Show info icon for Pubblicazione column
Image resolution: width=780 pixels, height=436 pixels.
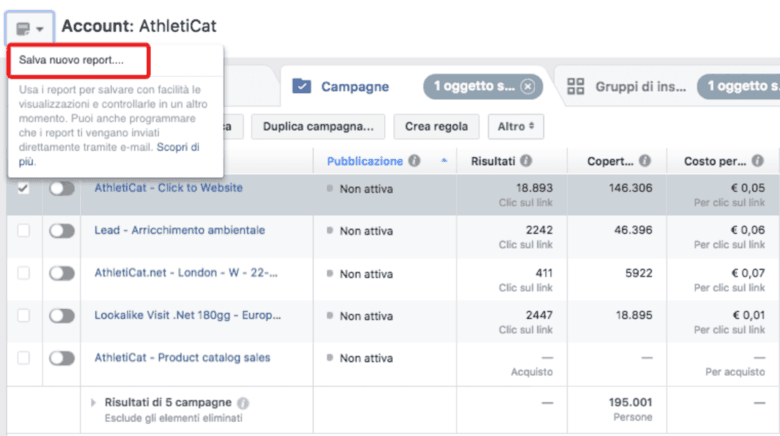click(x=414, y=161)
